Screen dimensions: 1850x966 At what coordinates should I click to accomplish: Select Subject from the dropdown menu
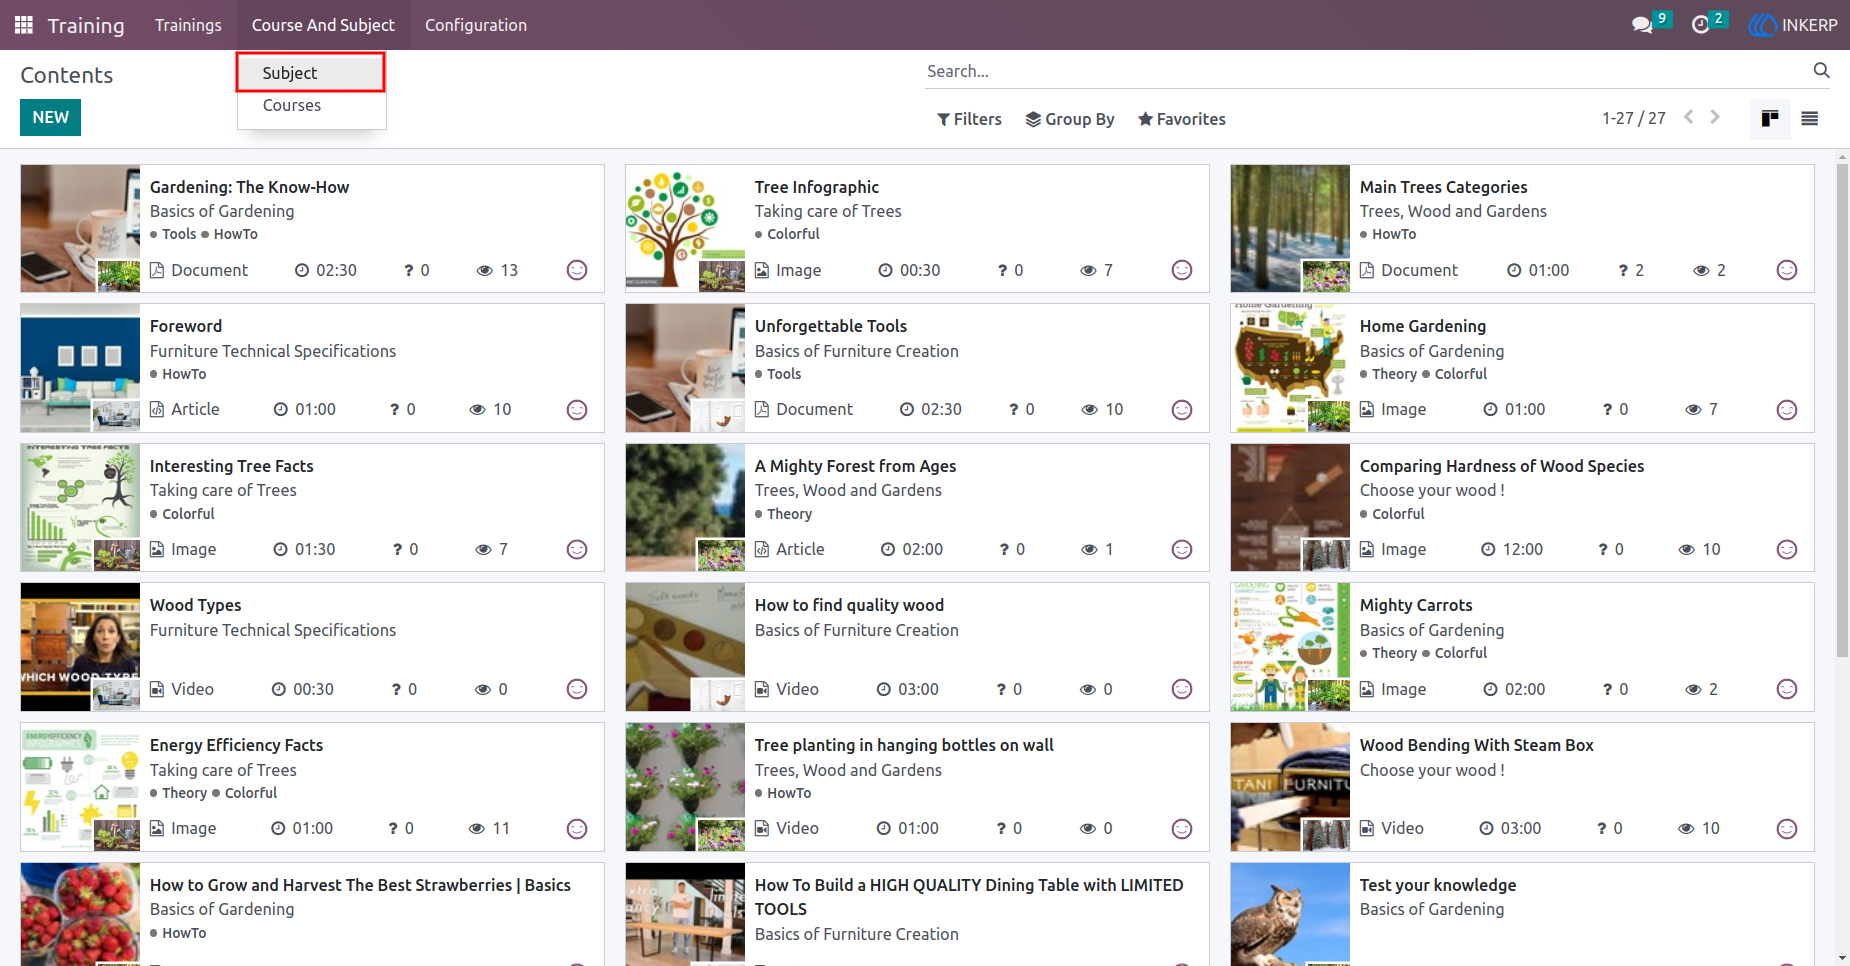click(x=311, y=73)
